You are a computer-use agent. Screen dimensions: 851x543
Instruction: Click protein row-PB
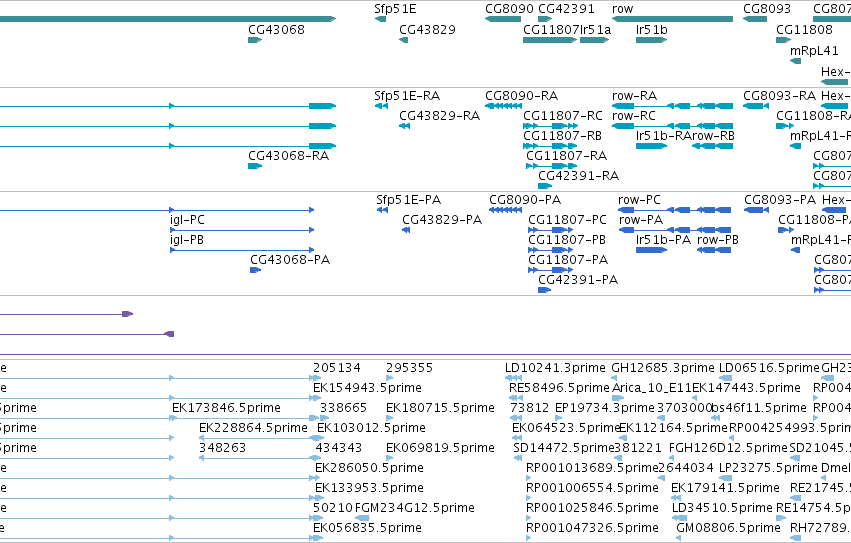(717, 241)
